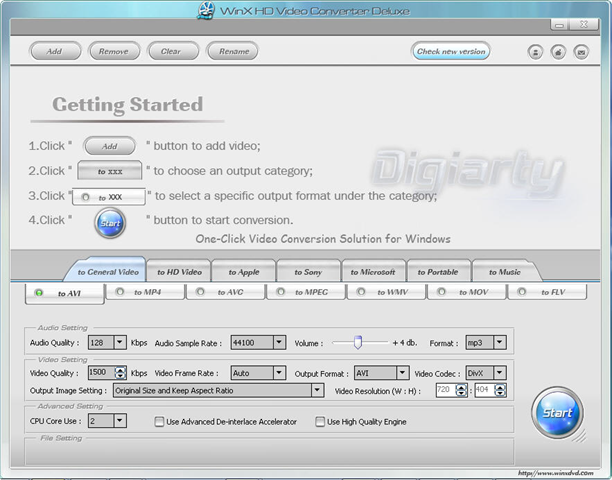The width and height of the screenshot is (612, 480).
Task: Click the Volume slider handle
Action: 358,342
